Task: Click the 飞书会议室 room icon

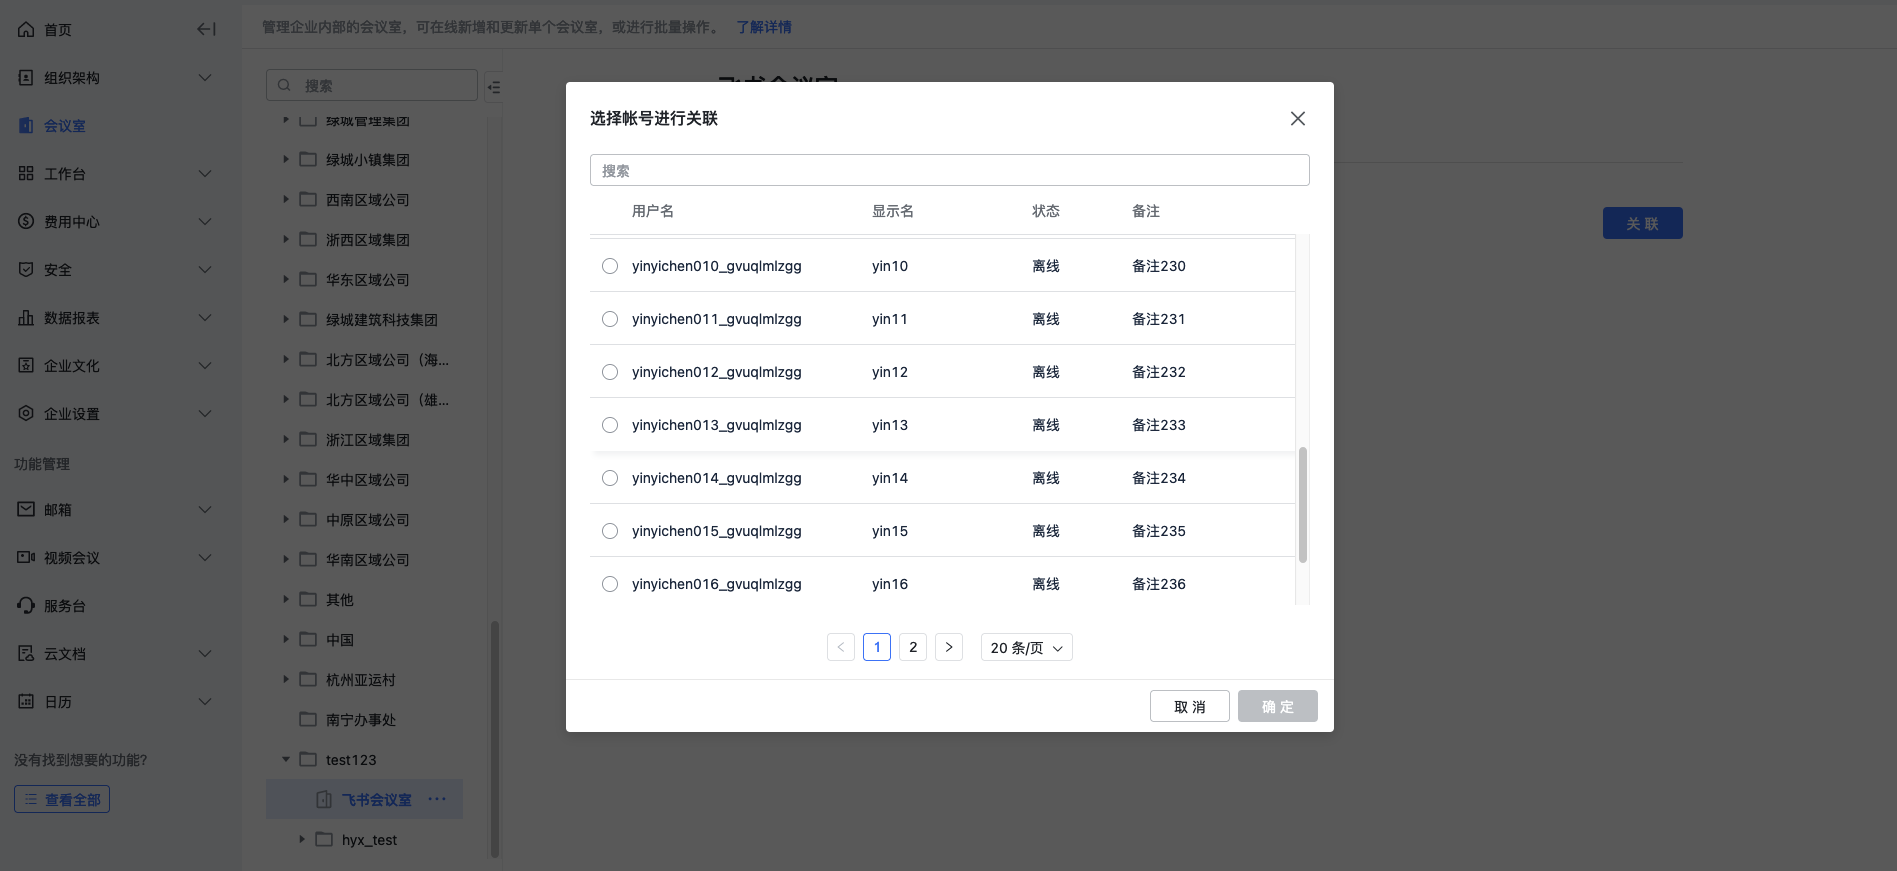Action: [324, 800]
